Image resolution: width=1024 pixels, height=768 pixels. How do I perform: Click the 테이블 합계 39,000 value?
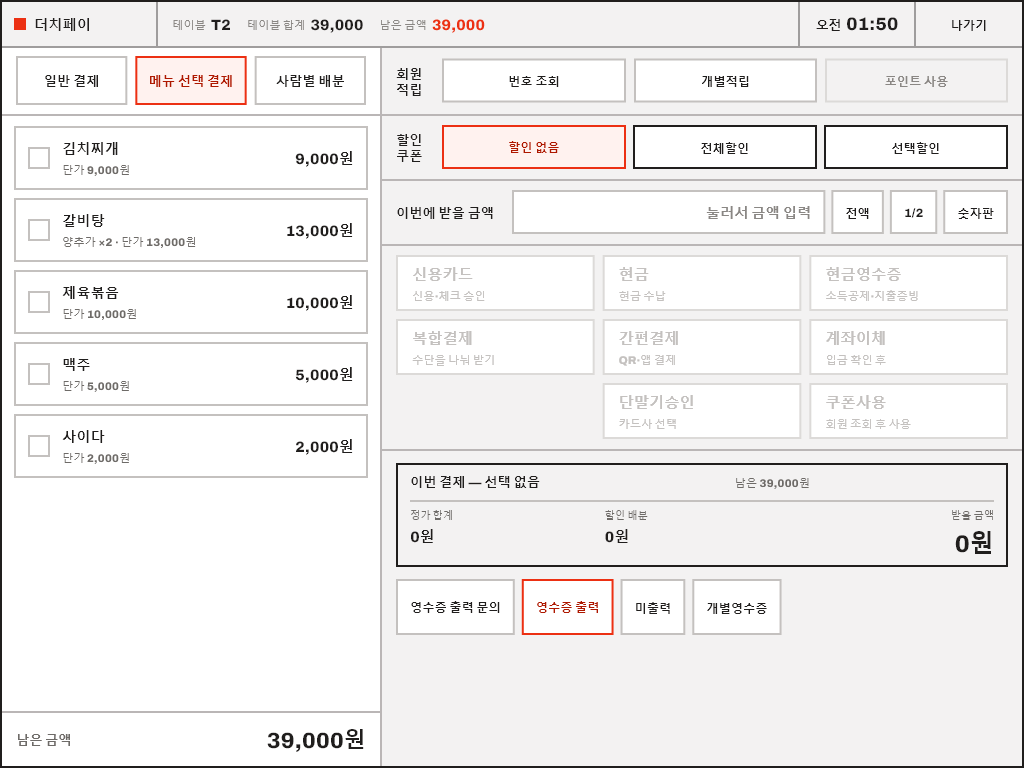336,25
